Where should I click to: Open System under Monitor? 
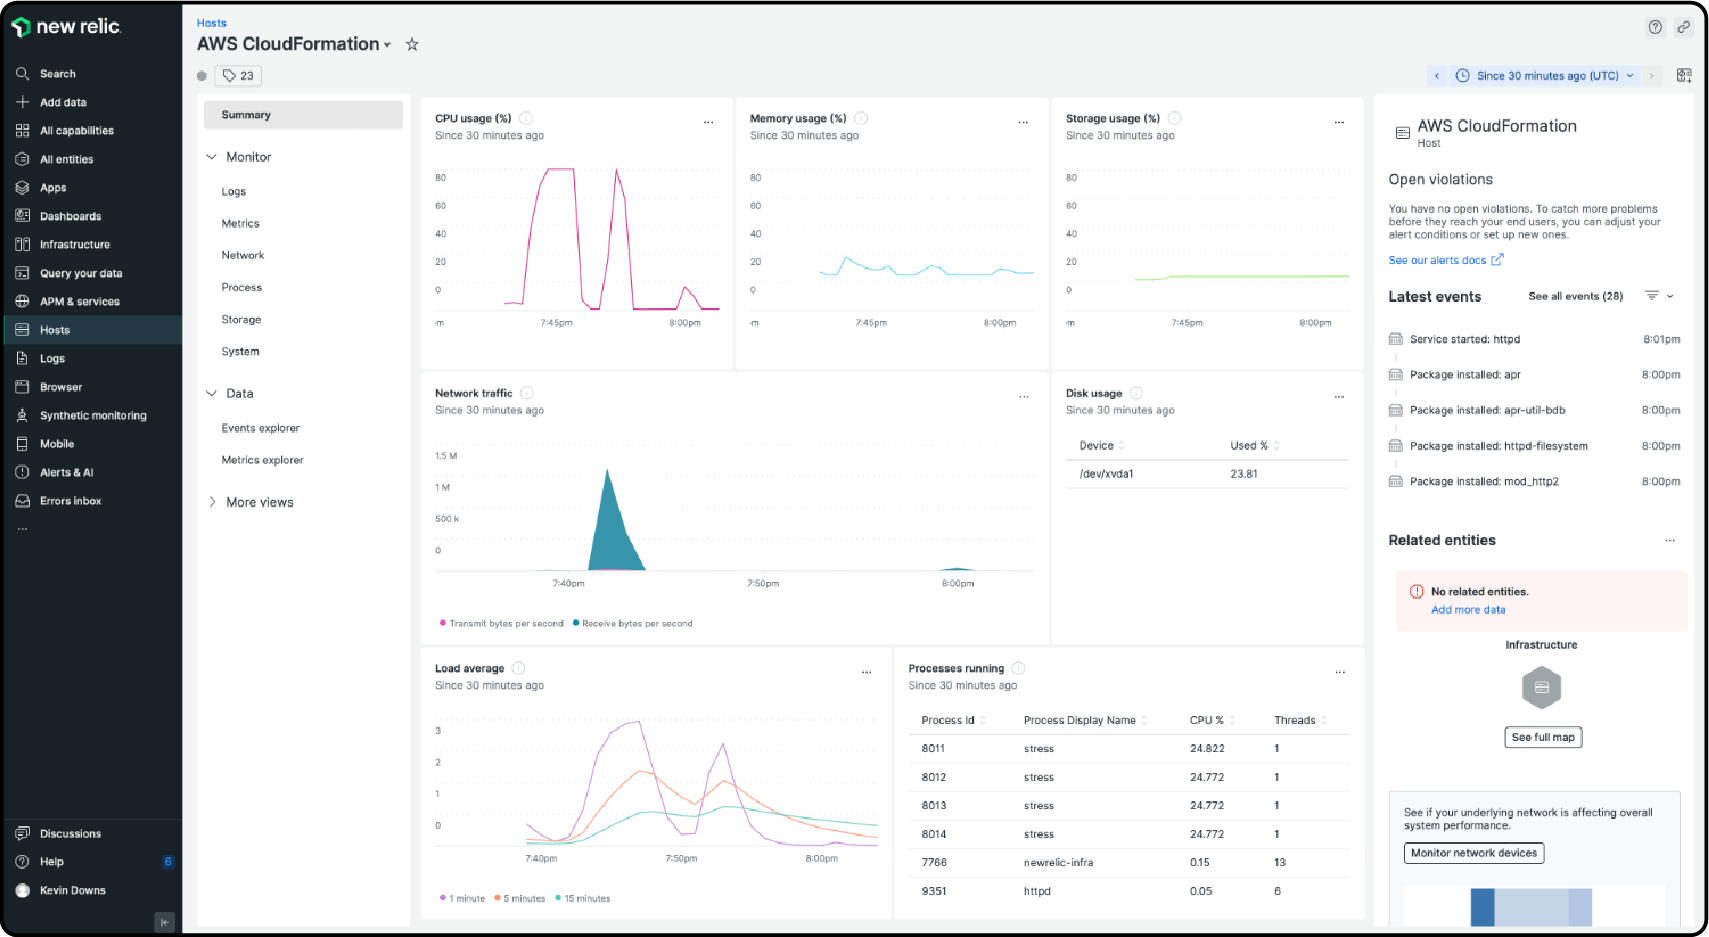pyautogui.click(x=240, y=352)
